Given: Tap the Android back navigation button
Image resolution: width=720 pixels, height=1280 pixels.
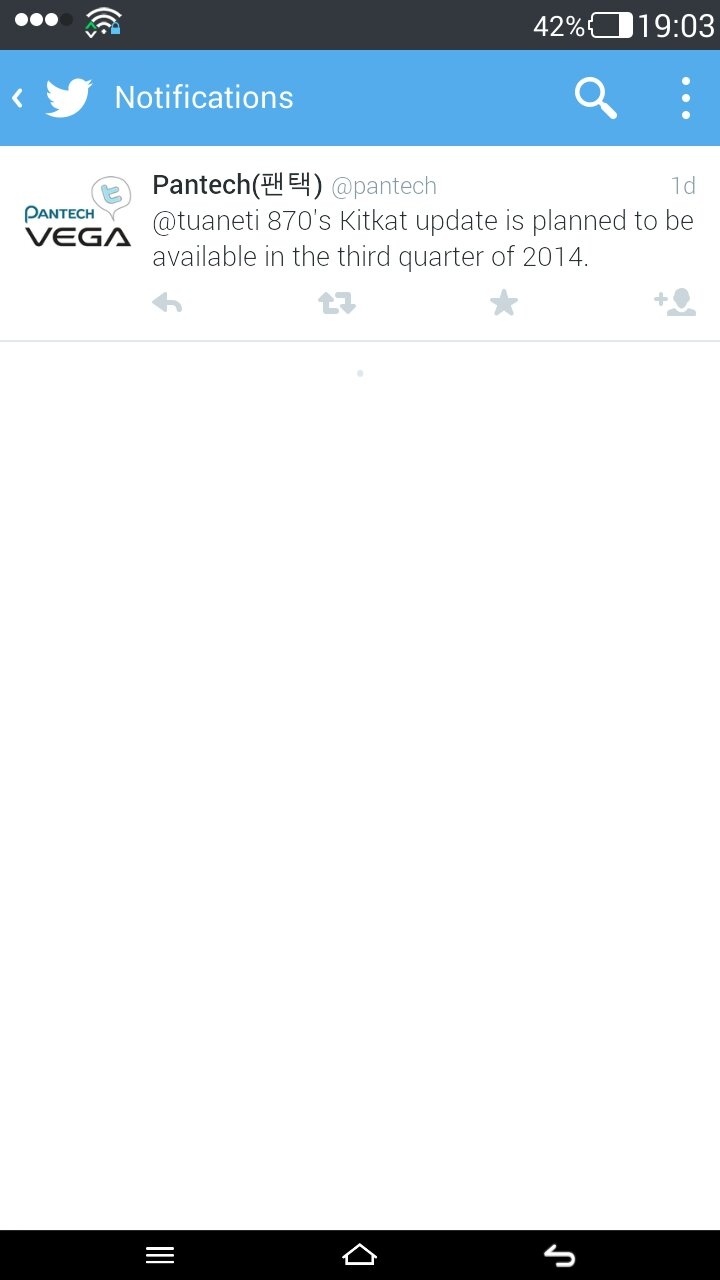Looking at the screenshot, I should click(559, 1255).
